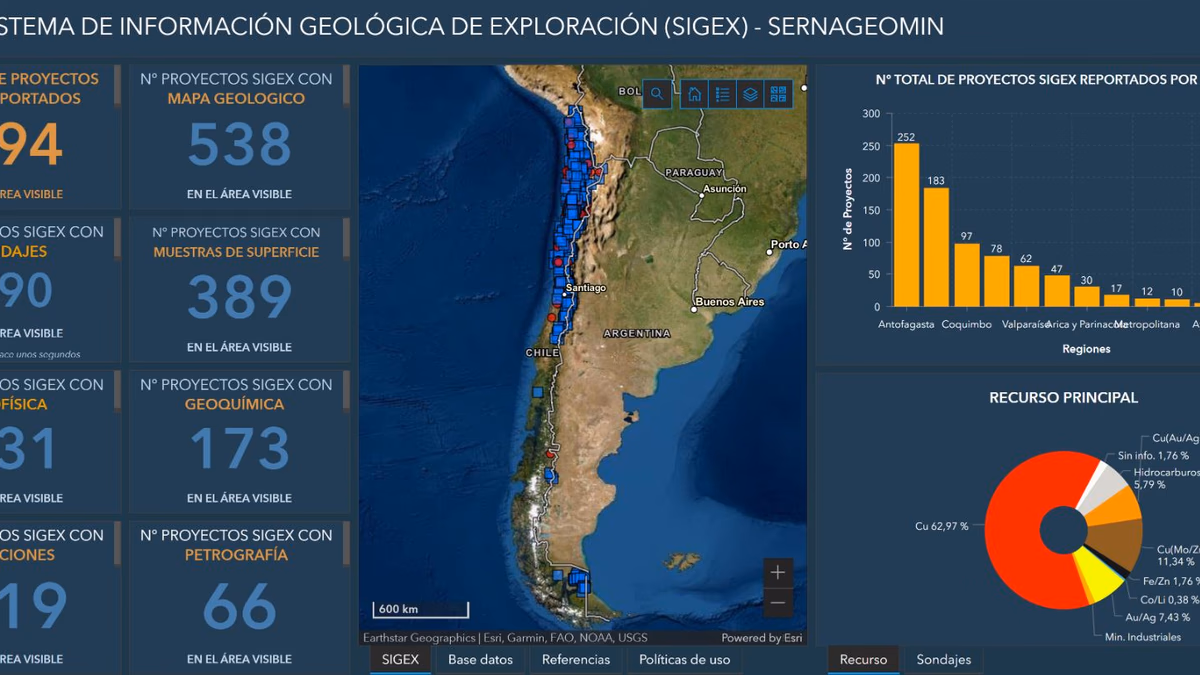Open the map layers stack icon

[750, 94]
